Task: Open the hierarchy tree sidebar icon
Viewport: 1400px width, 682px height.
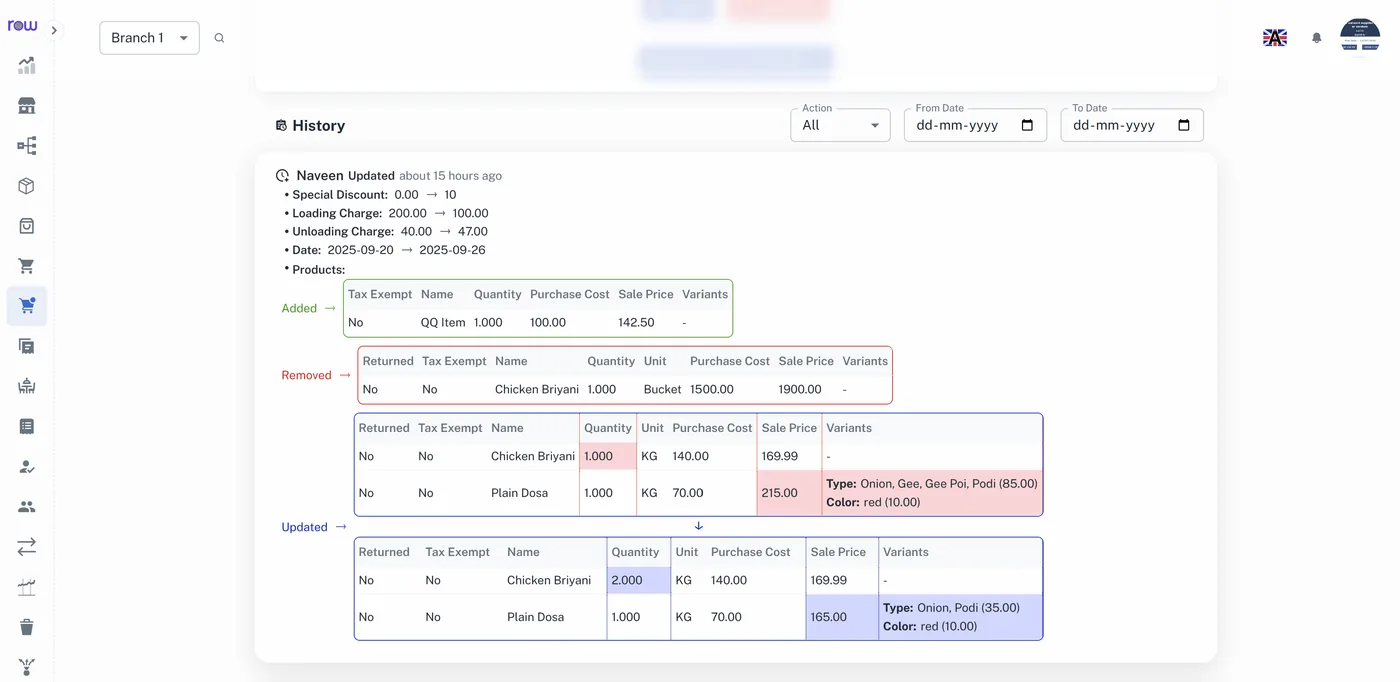Action: coord(27,146)
